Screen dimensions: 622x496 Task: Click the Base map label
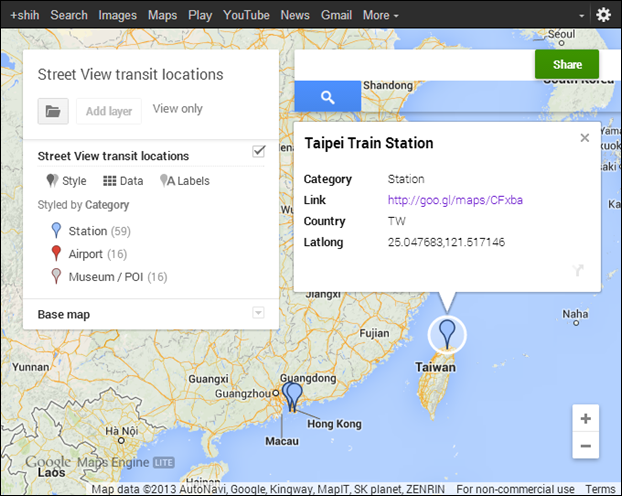[x=63, y=314]
